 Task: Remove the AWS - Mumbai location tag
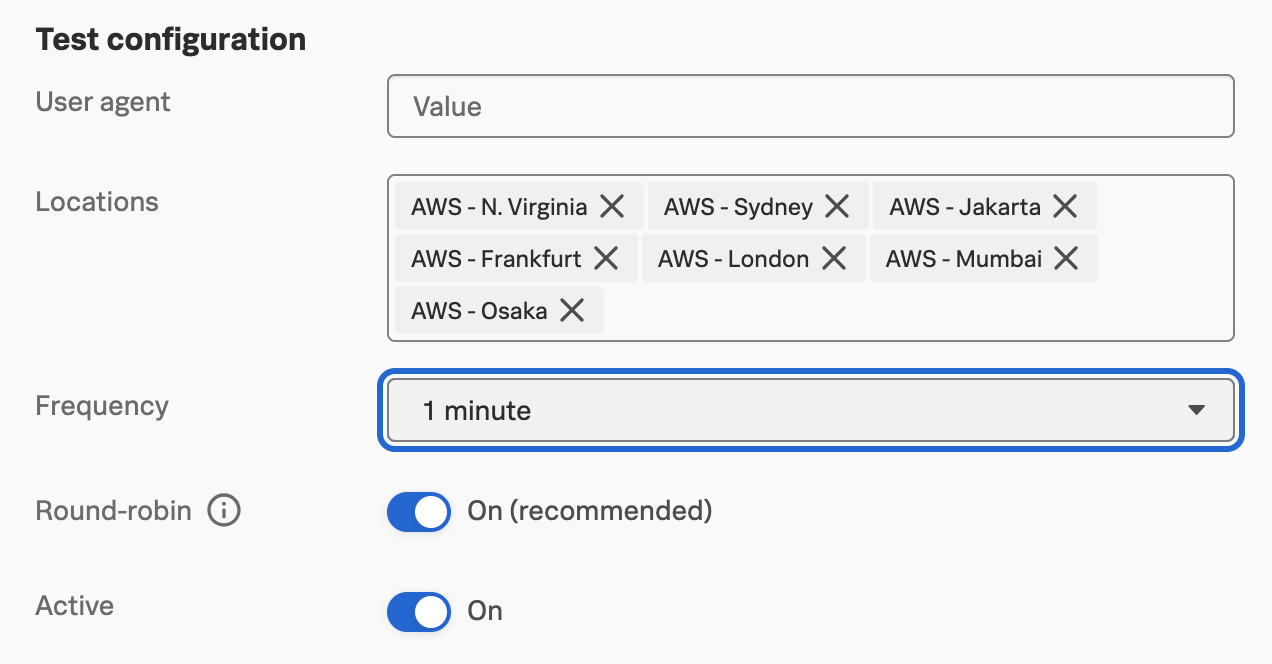pos(1066,259)
